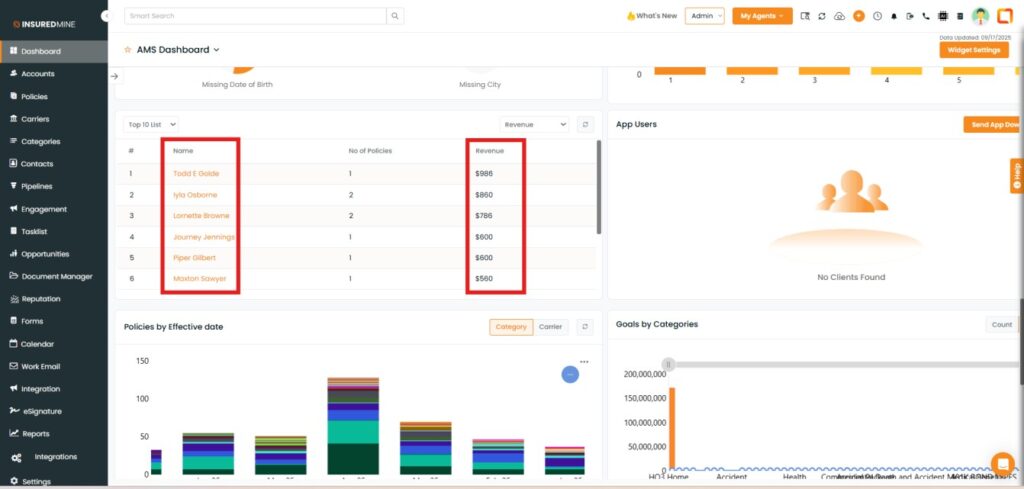Click the Widget Settings button
This screenshot has height=489, width=1024.
[x=973, y=49]
